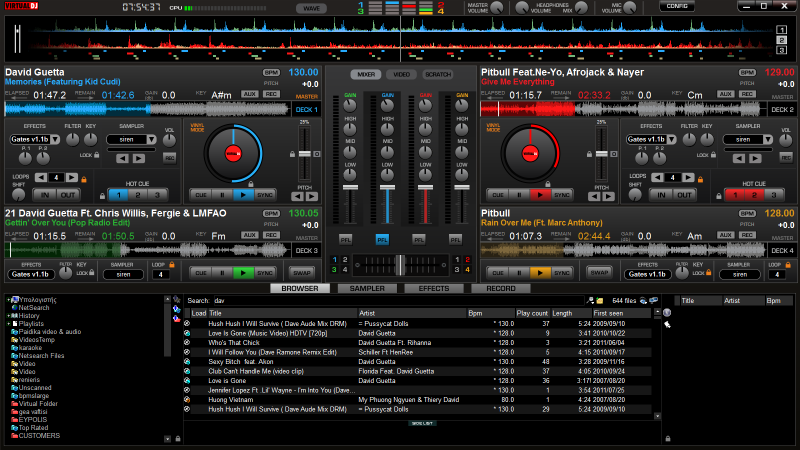
Task: Click the CUE button on Deck 1
Action: click(201, 195)
